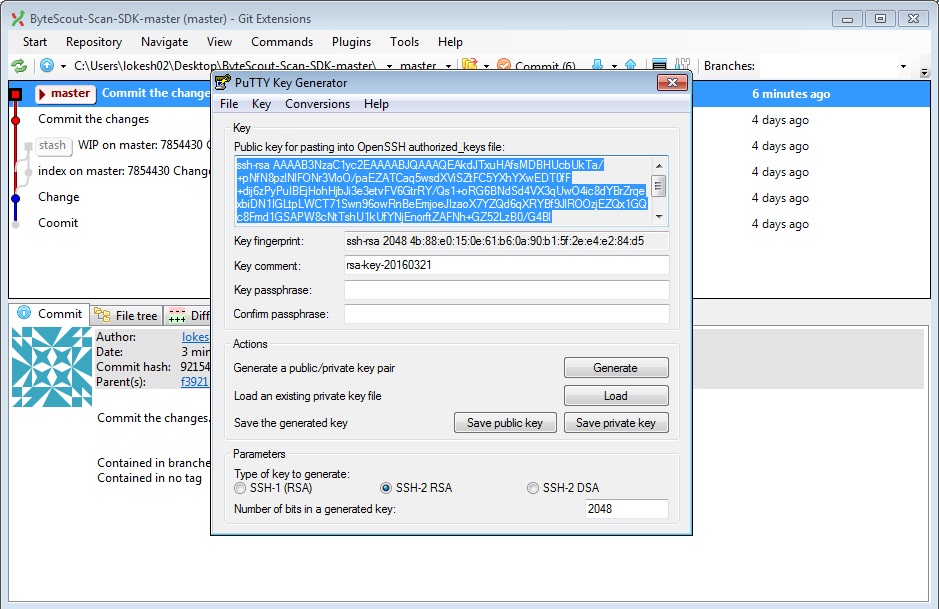Open Tools menu

tap(404, 42)
